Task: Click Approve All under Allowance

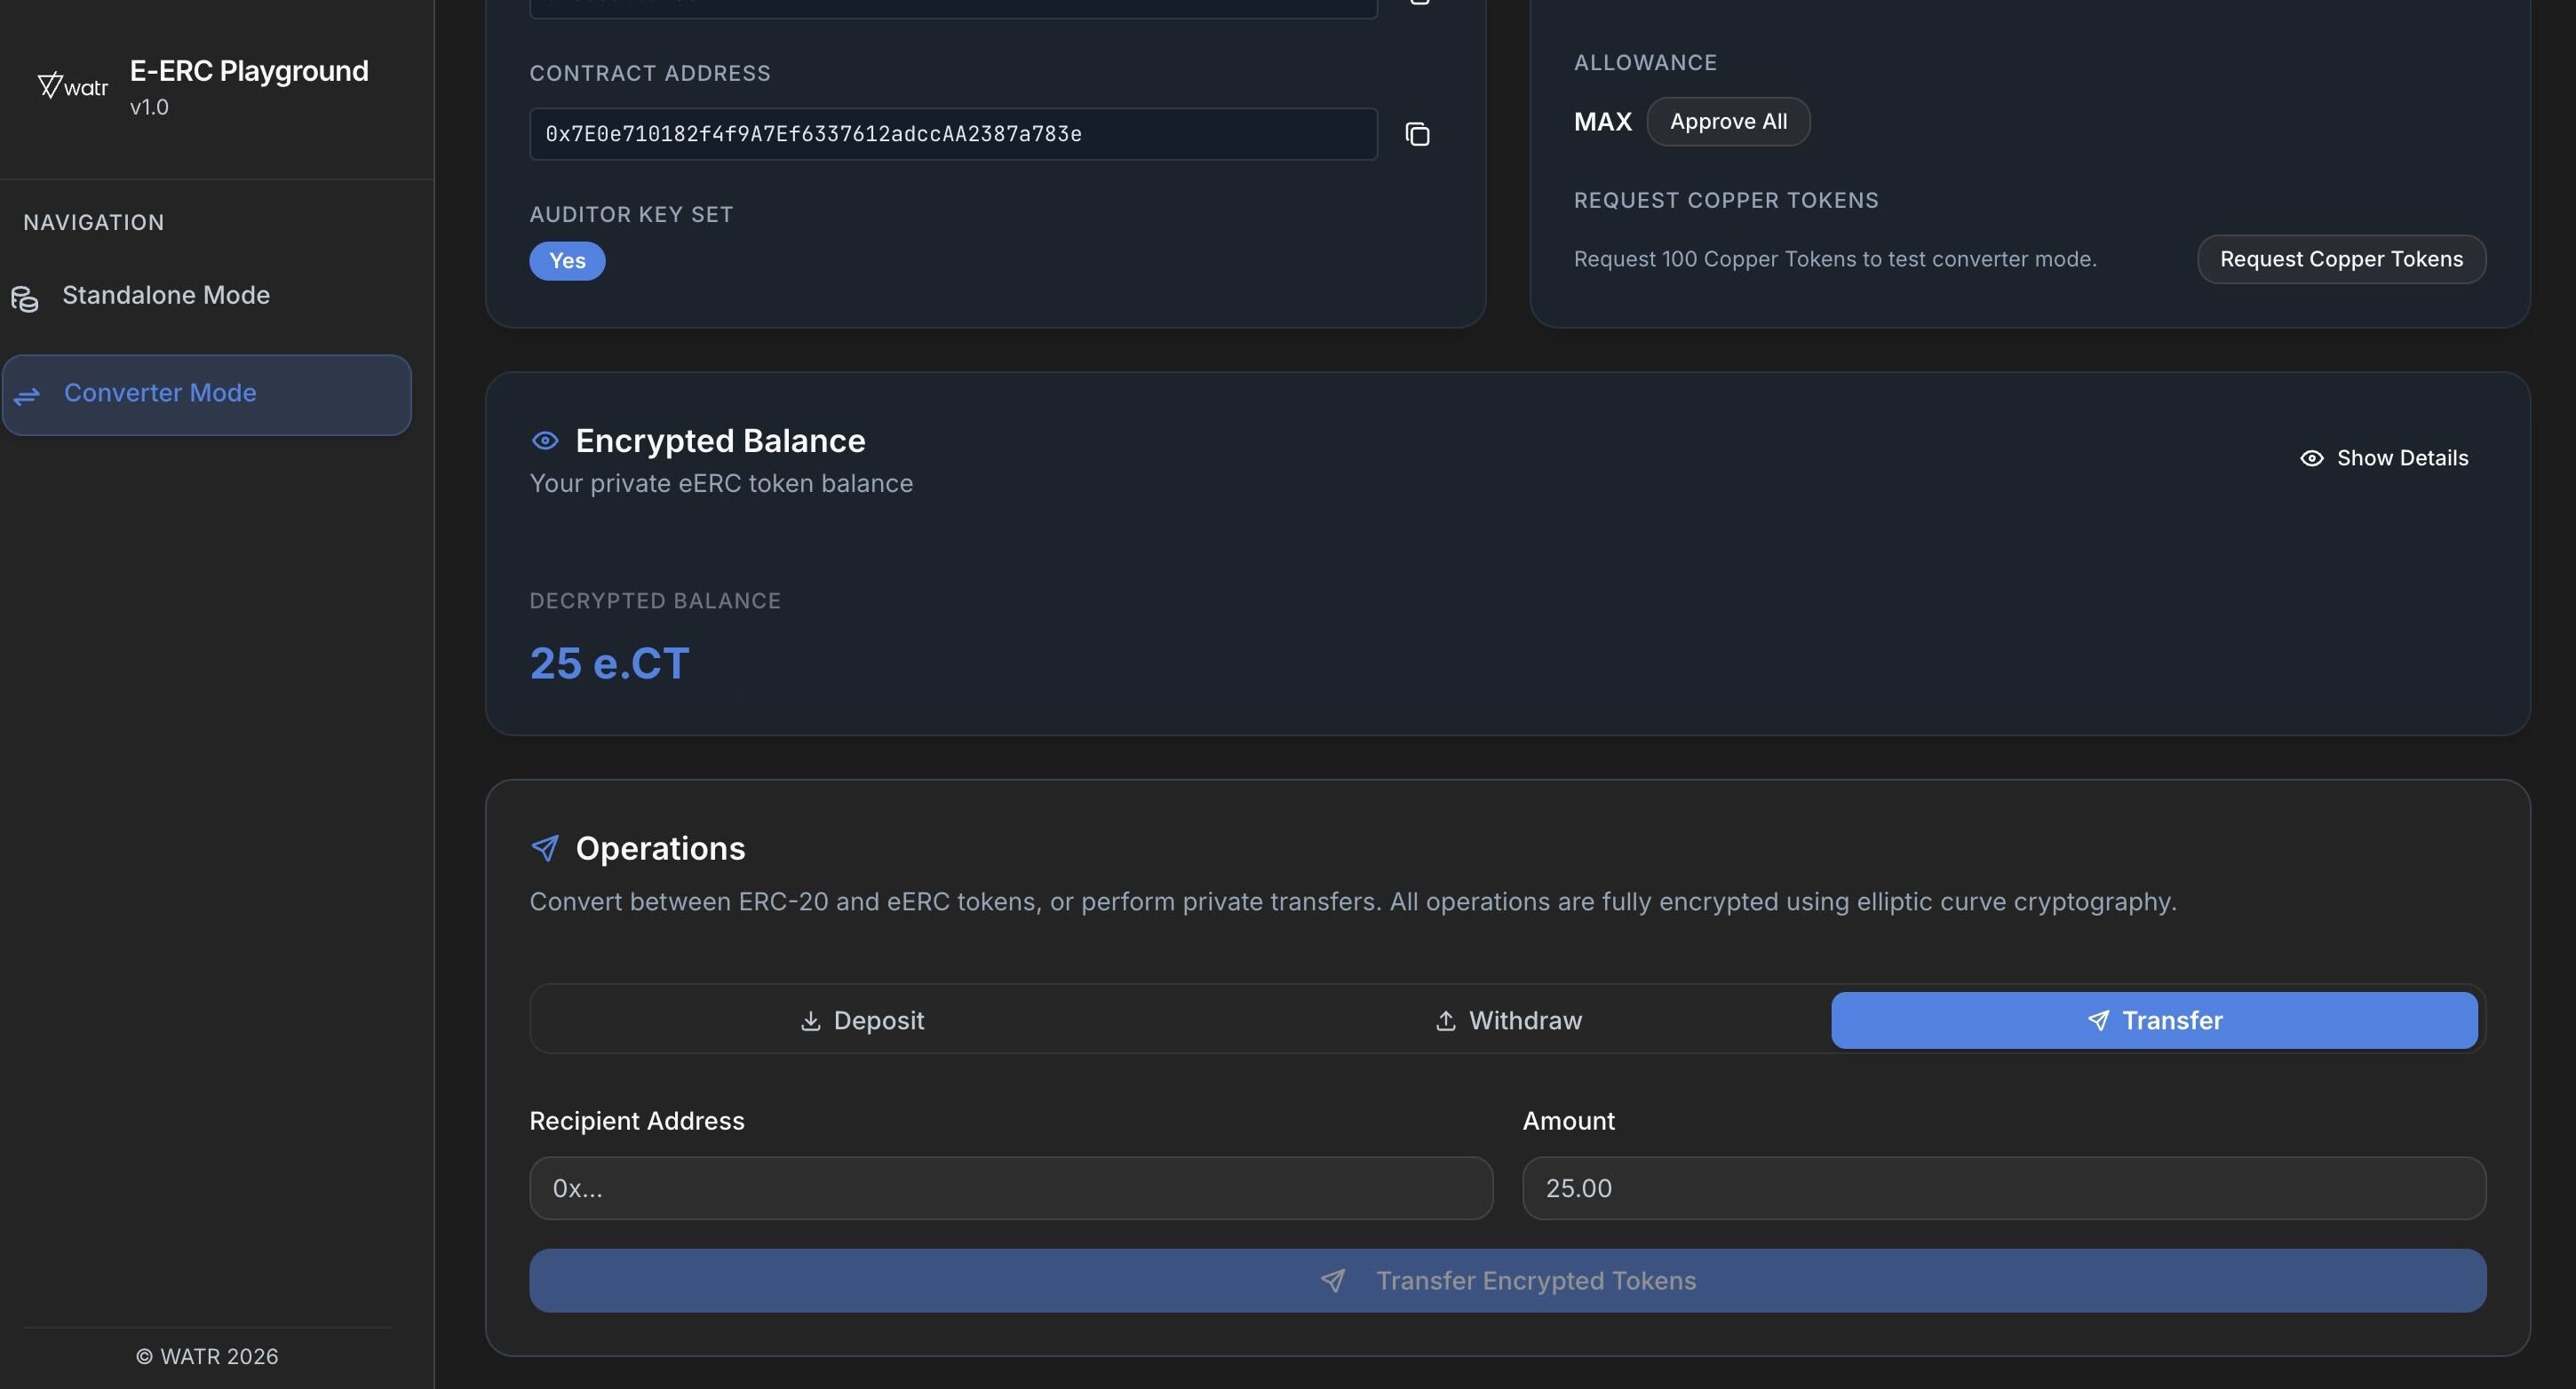Action: coord(1728,121)
